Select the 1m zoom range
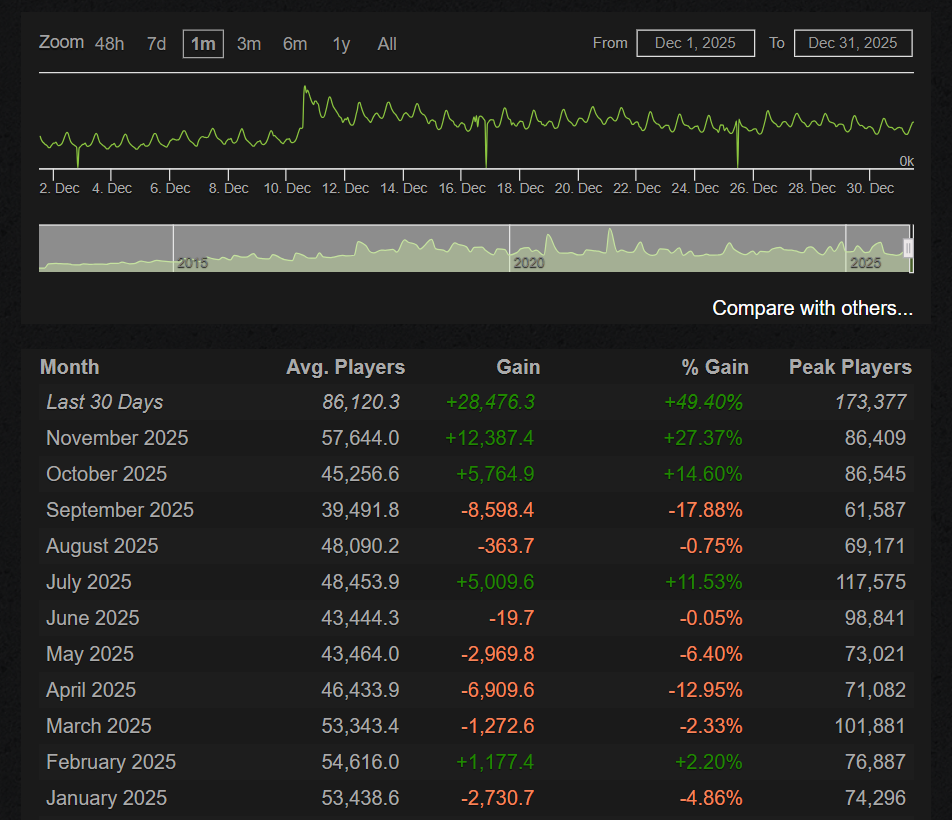This screenshot has height=820, width=952. point(203,44)
